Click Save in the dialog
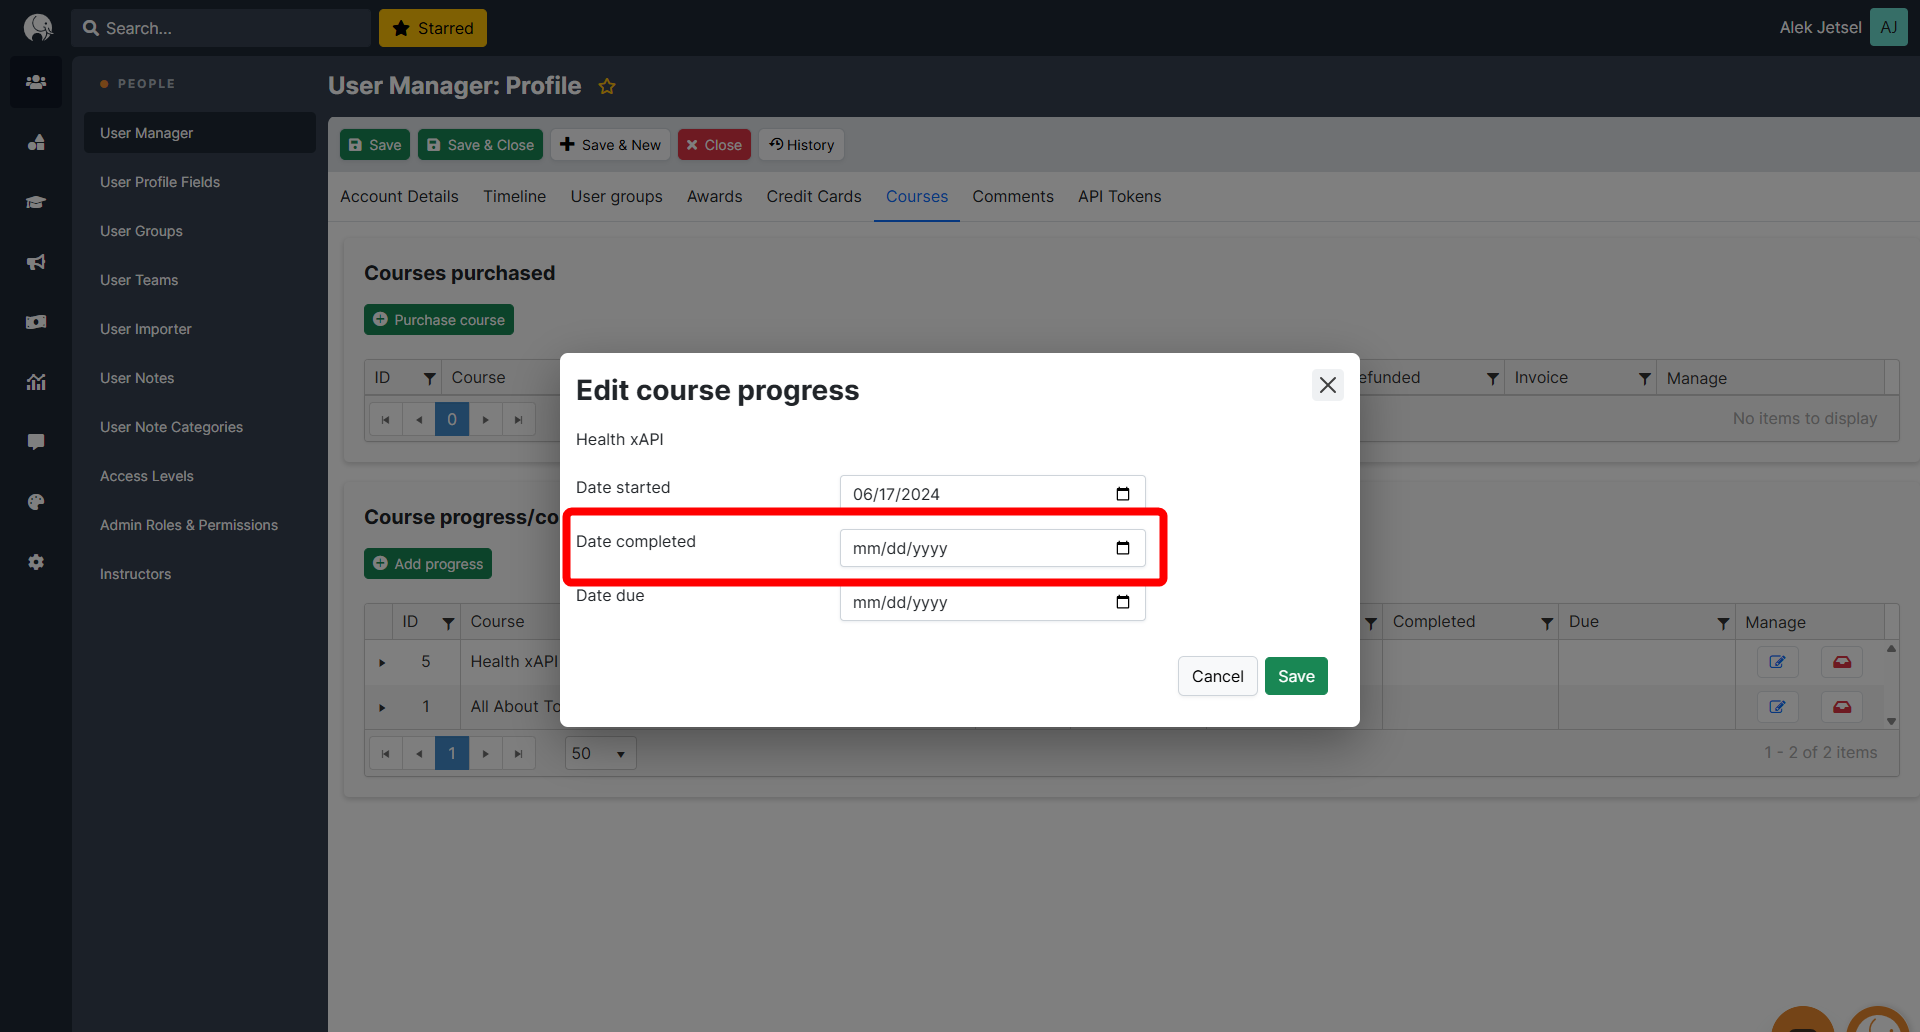Screen dimensions: 1920x1032 click(x=1296, y=676)
